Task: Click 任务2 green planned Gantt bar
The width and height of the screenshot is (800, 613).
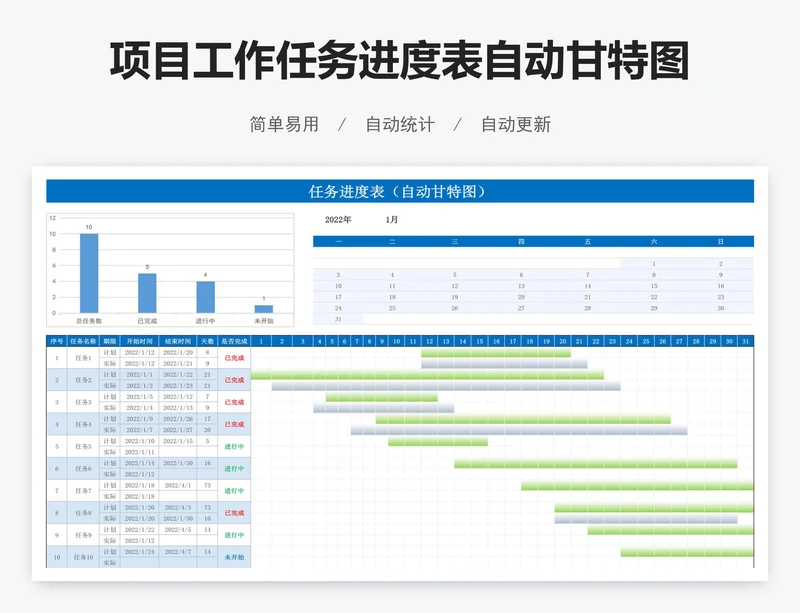Action: click(428, 375)
